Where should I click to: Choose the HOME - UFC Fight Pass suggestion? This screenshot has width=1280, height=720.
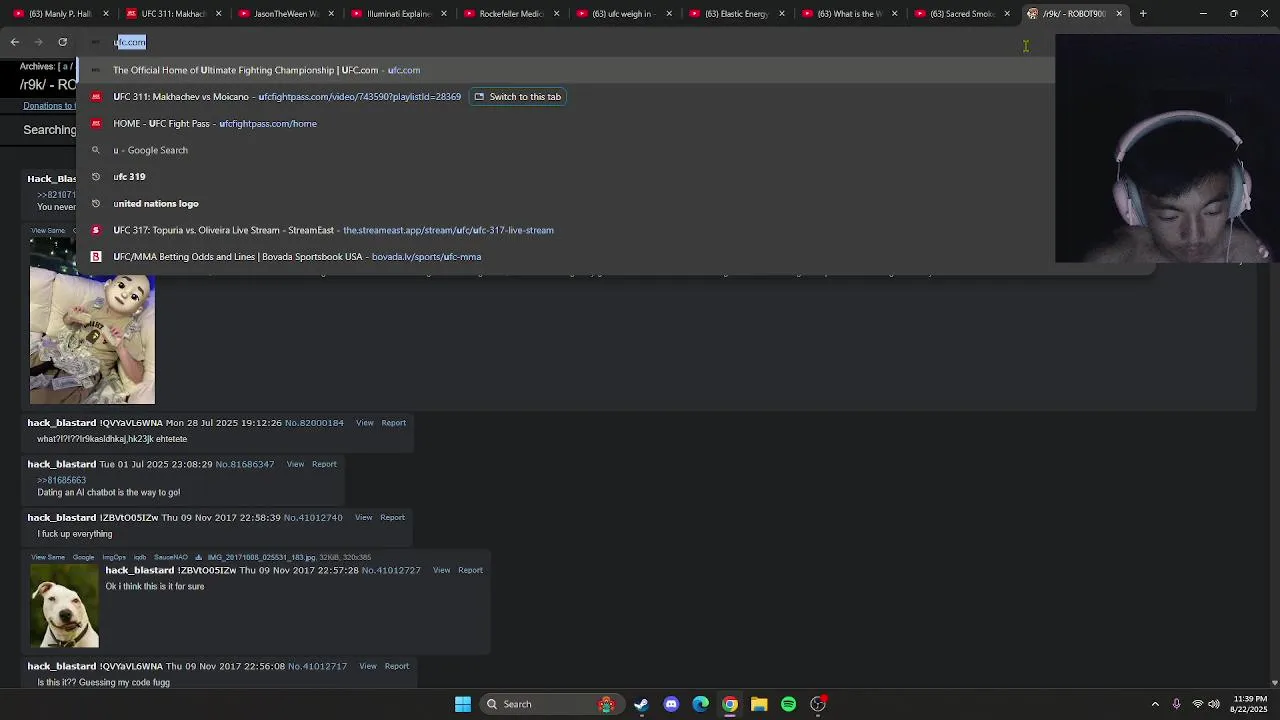(x=566, y=123)
